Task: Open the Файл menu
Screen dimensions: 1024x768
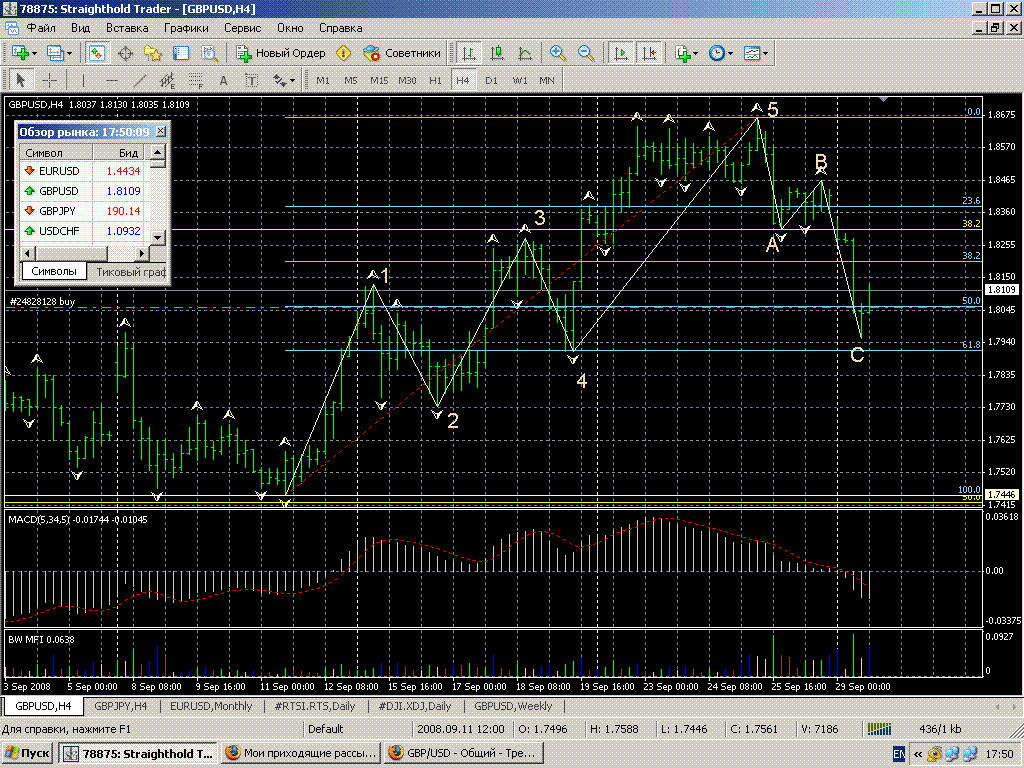Action: pyautogui.click(x=41, y=28)
